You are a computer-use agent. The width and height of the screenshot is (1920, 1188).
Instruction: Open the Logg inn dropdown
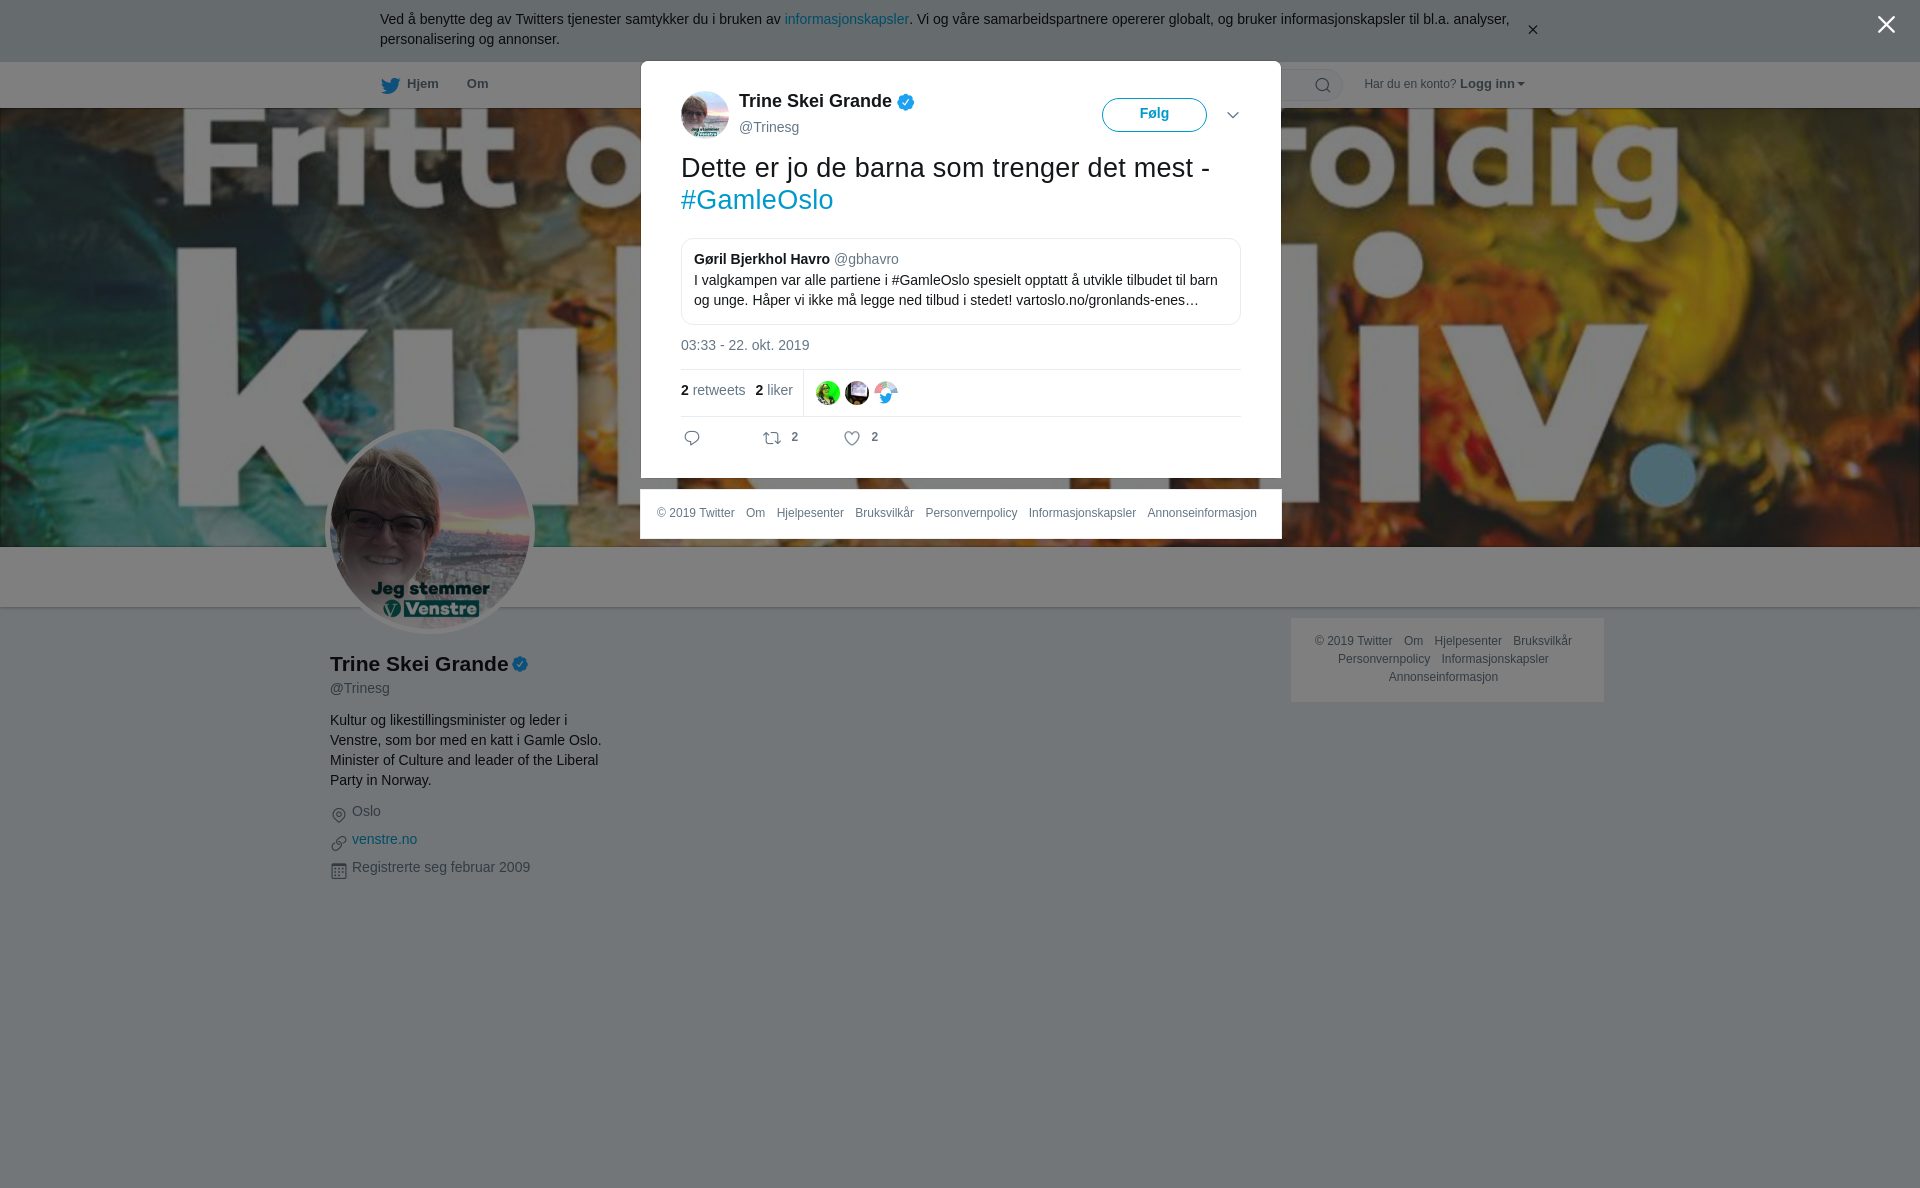coord(1492,84)
